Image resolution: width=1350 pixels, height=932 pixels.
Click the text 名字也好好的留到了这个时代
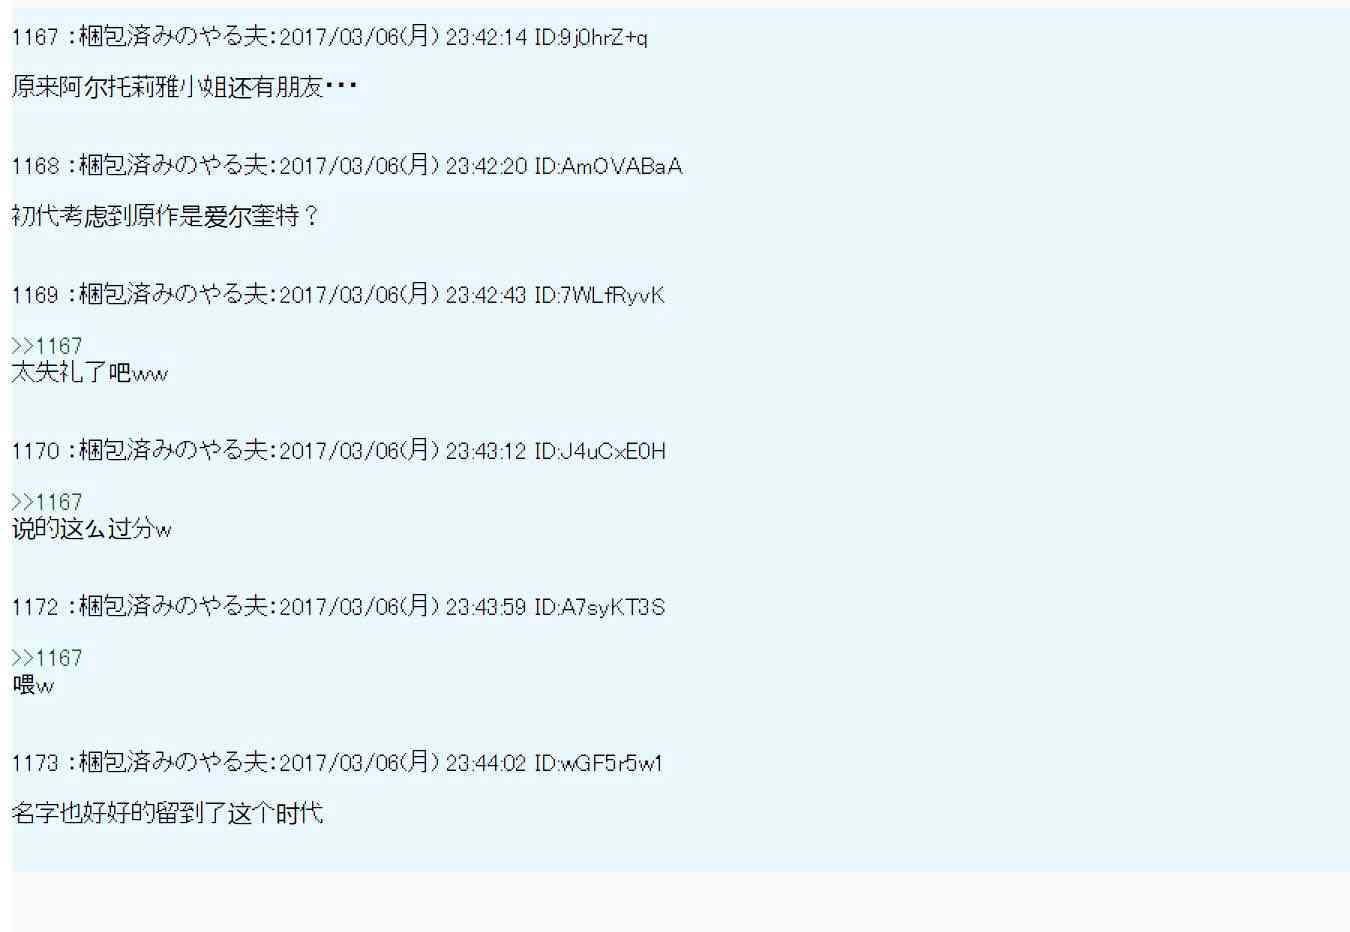[167, 813]
